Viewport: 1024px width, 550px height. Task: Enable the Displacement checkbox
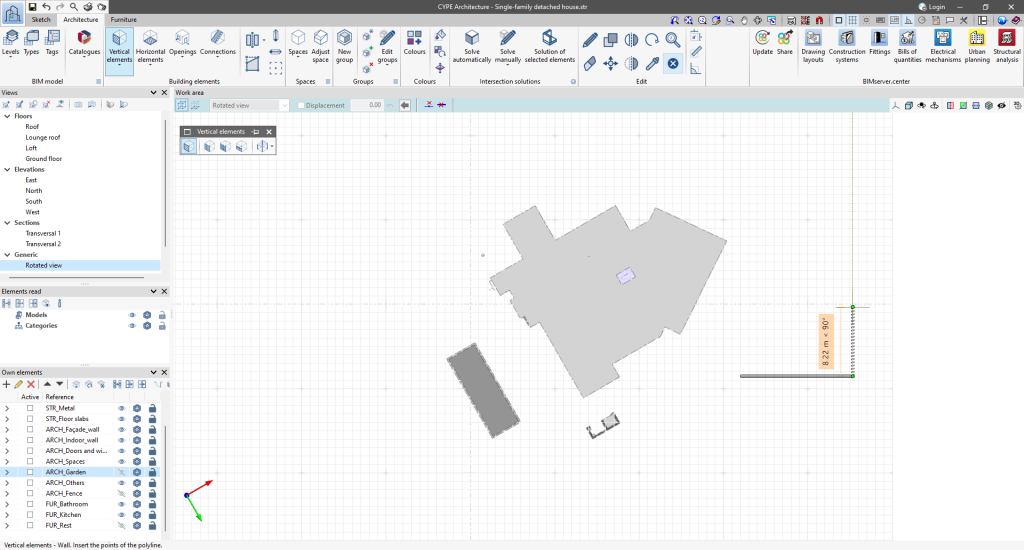[x=302, y=105]
